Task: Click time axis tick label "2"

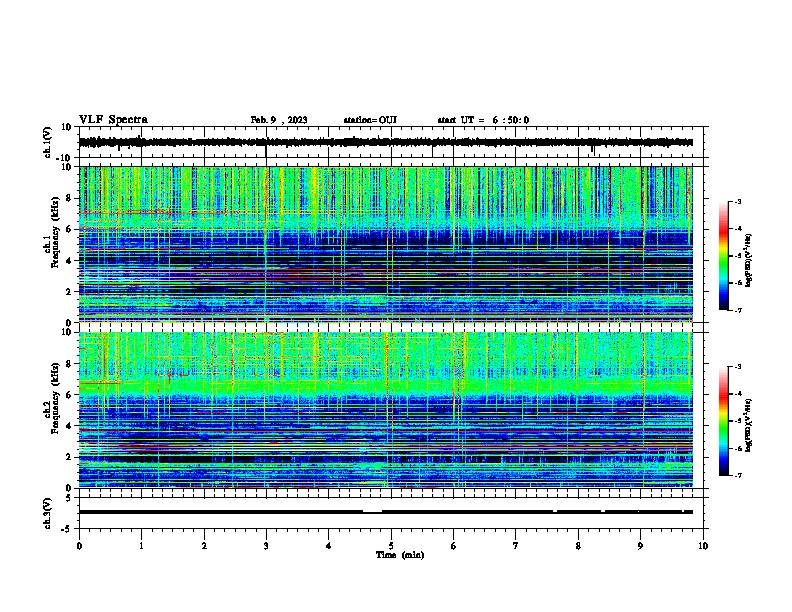Action: (x=204, y=546)
